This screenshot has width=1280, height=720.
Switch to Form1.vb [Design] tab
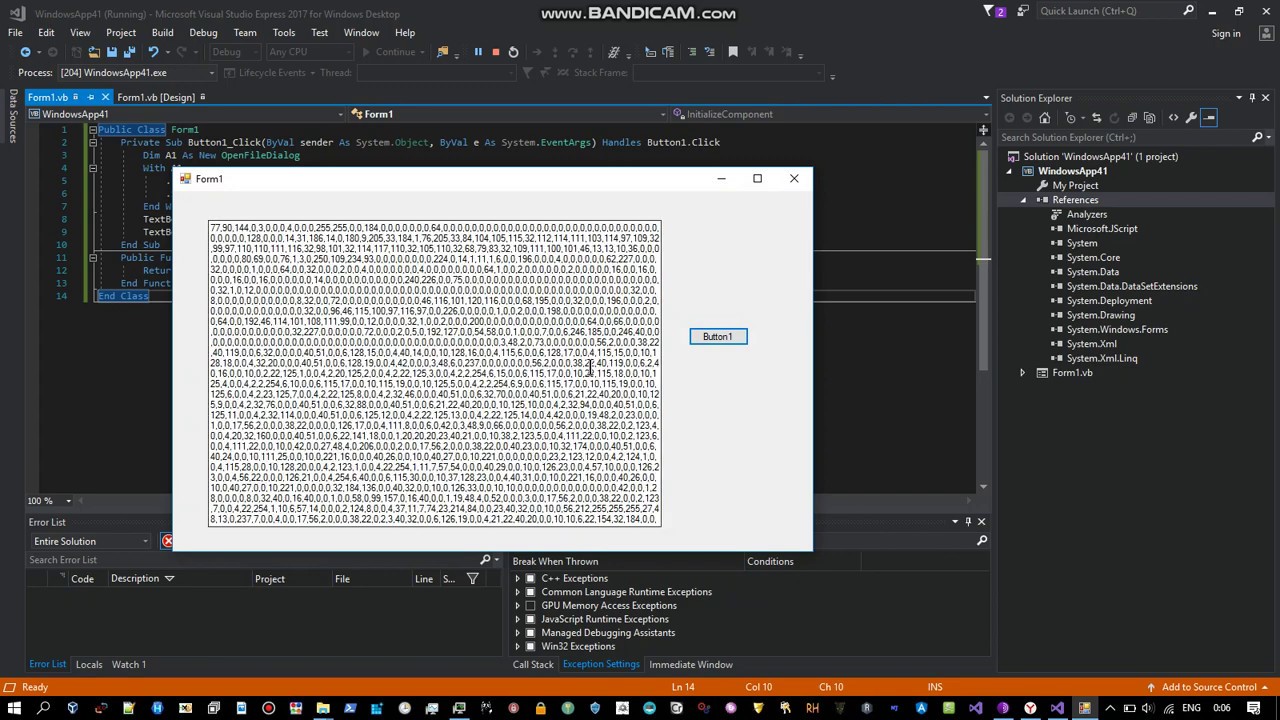coord(156,97)
